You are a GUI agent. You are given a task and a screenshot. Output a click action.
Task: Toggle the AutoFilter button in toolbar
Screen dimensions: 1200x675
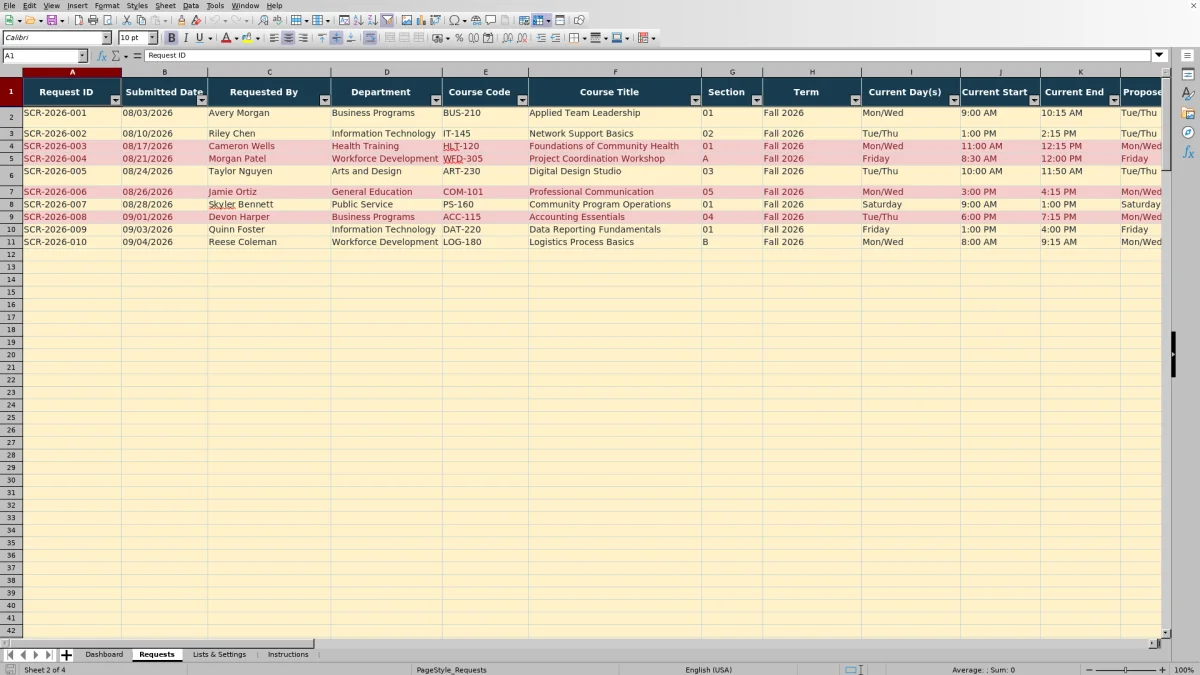coord(387,20)
